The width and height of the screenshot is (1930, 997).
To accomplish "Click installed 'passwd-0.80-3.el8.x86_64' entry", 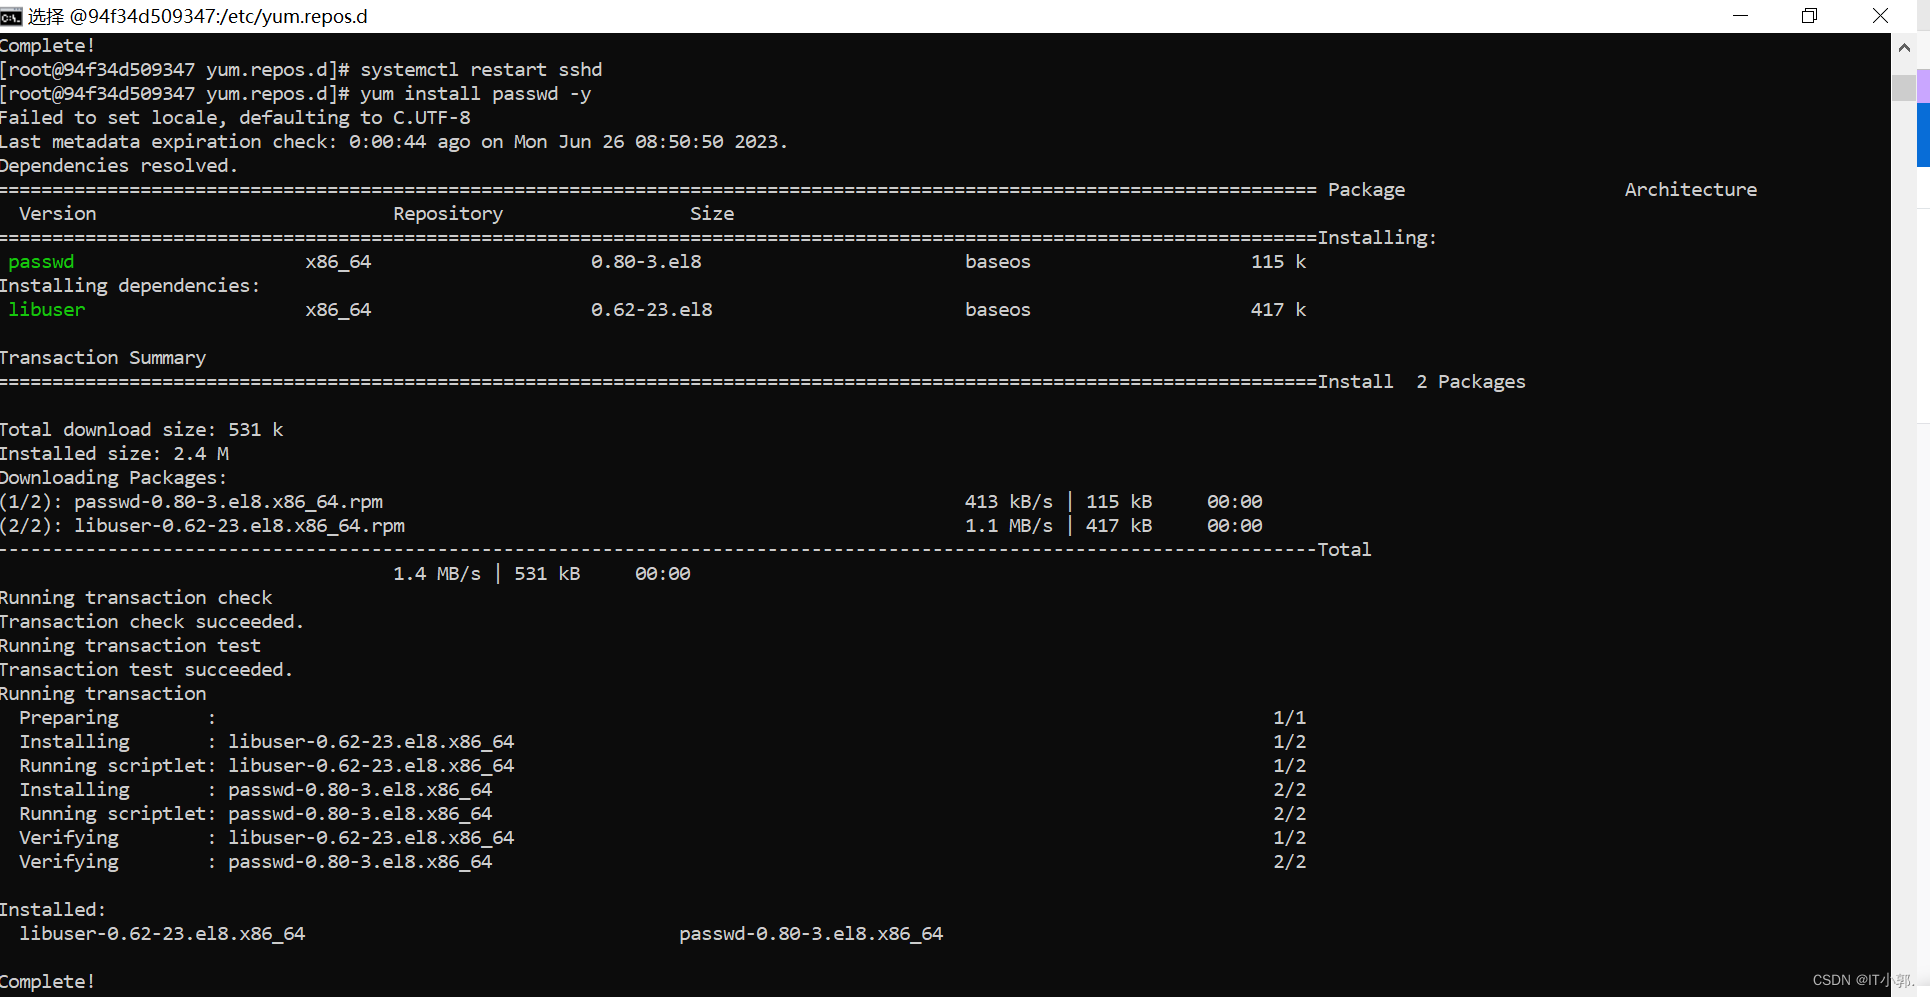I will click(811, 933).
